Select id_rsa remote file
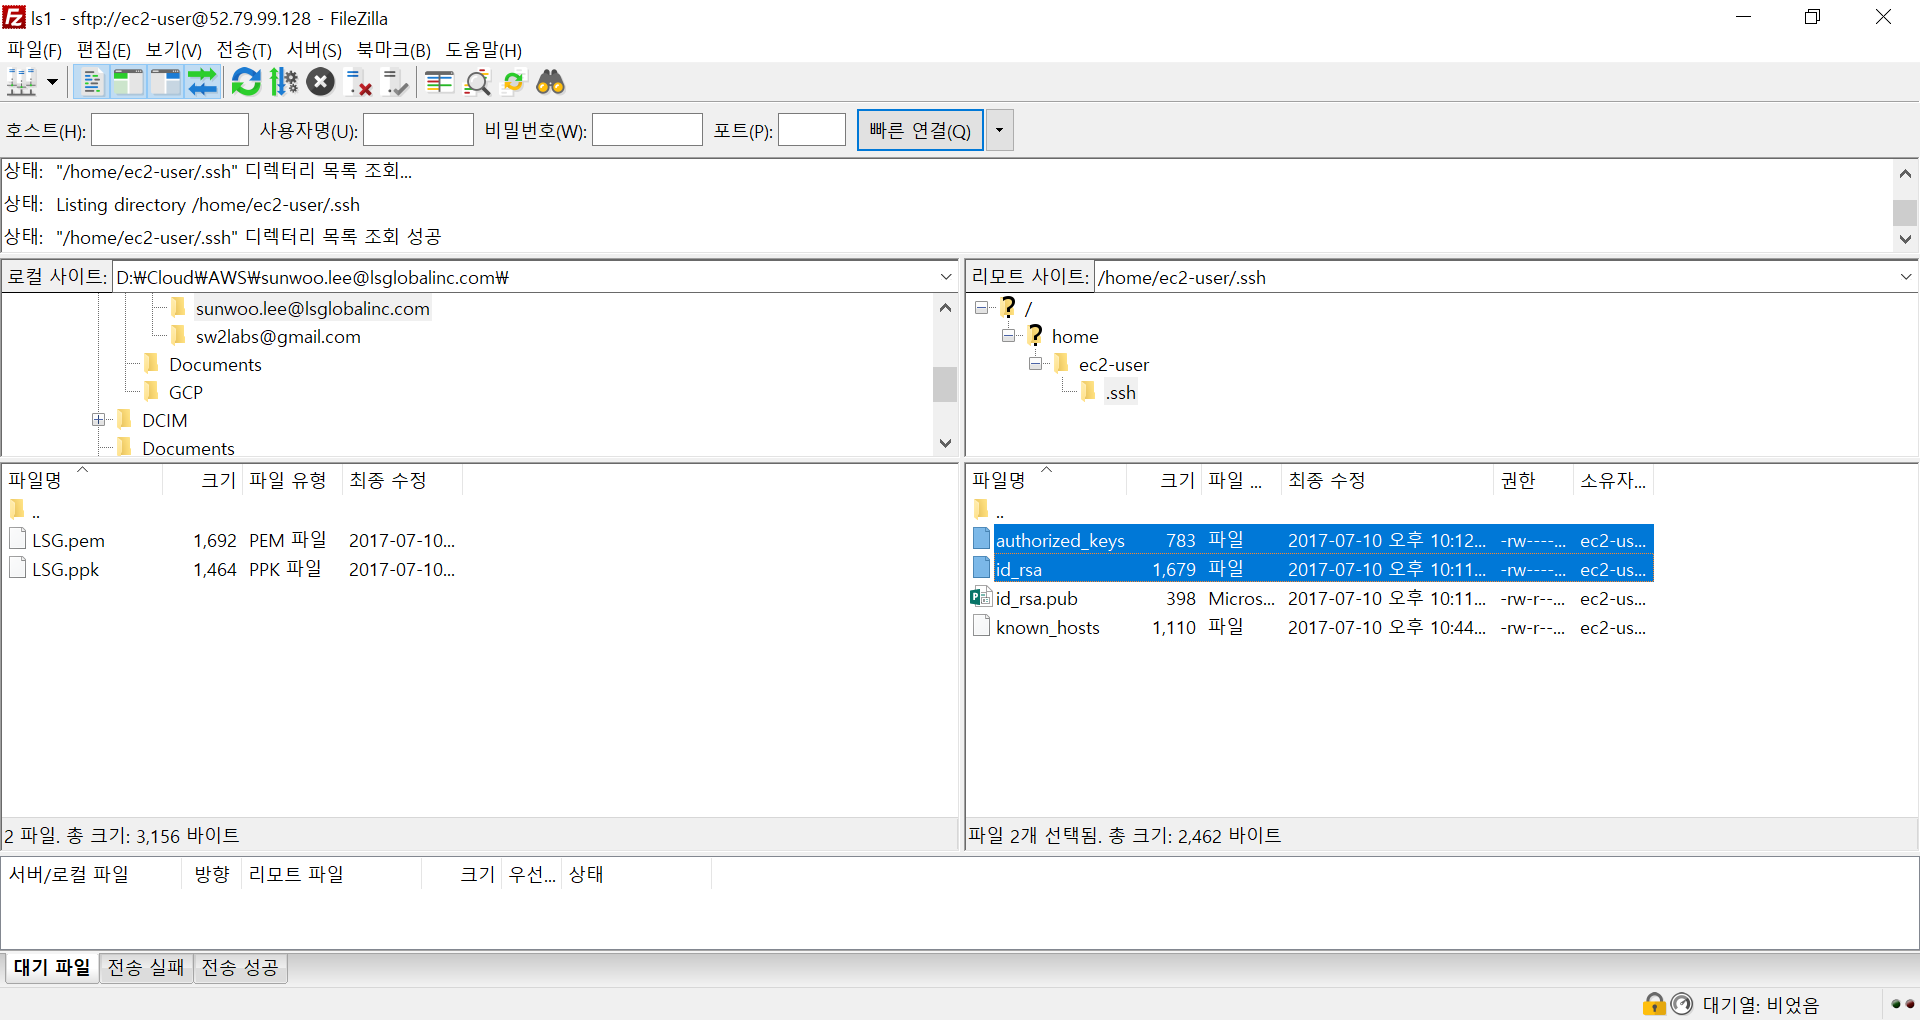Screen dimensions: 1920x1020 tap(1019, 569)
